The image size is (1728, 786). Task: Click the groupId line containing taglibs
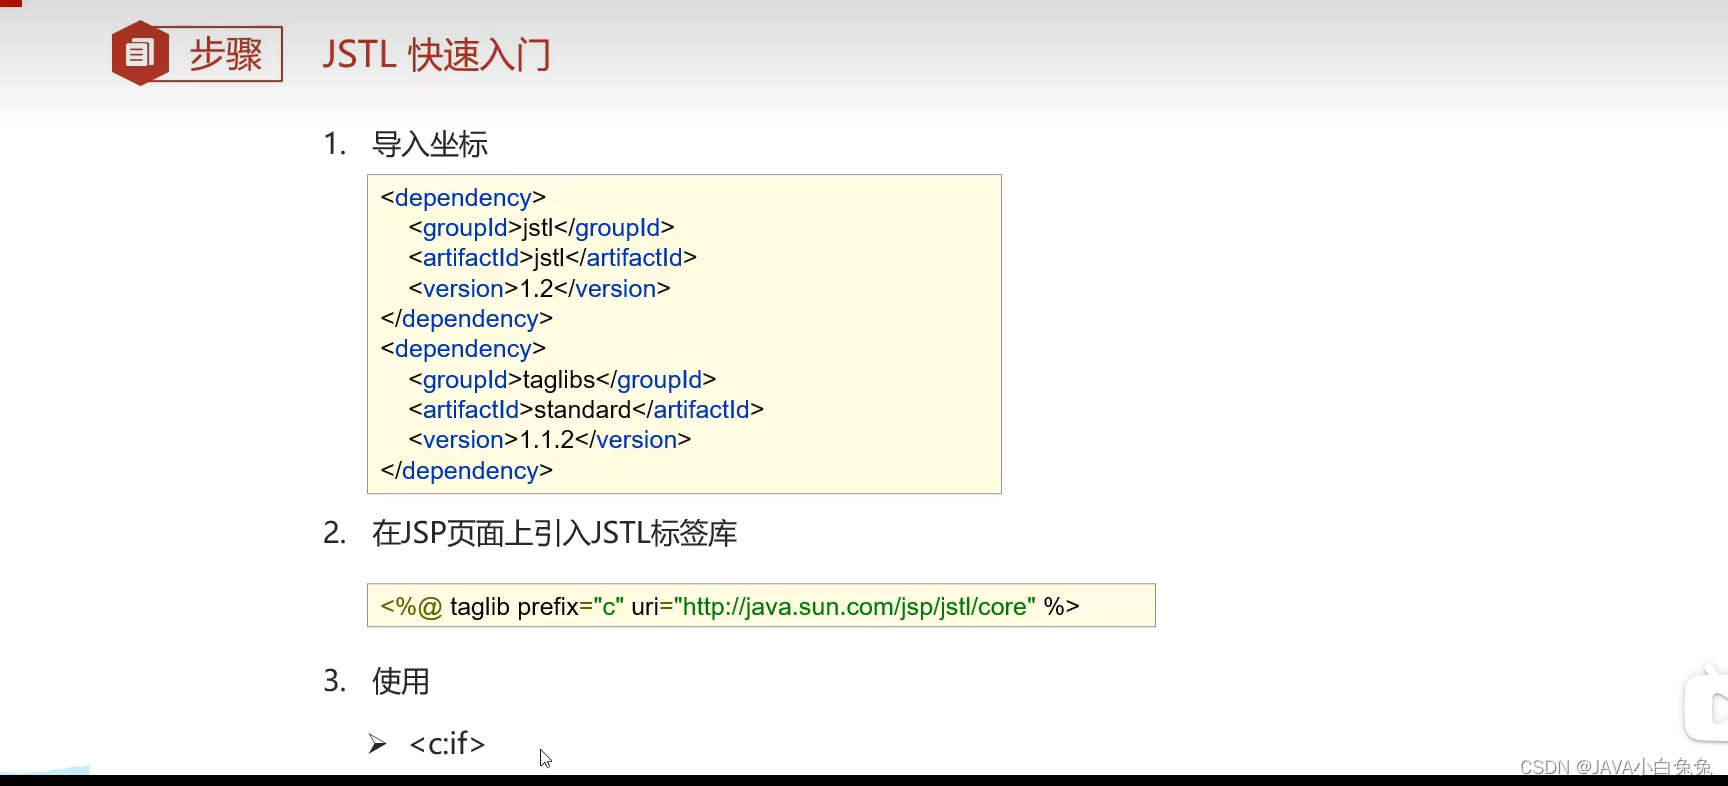562,380
